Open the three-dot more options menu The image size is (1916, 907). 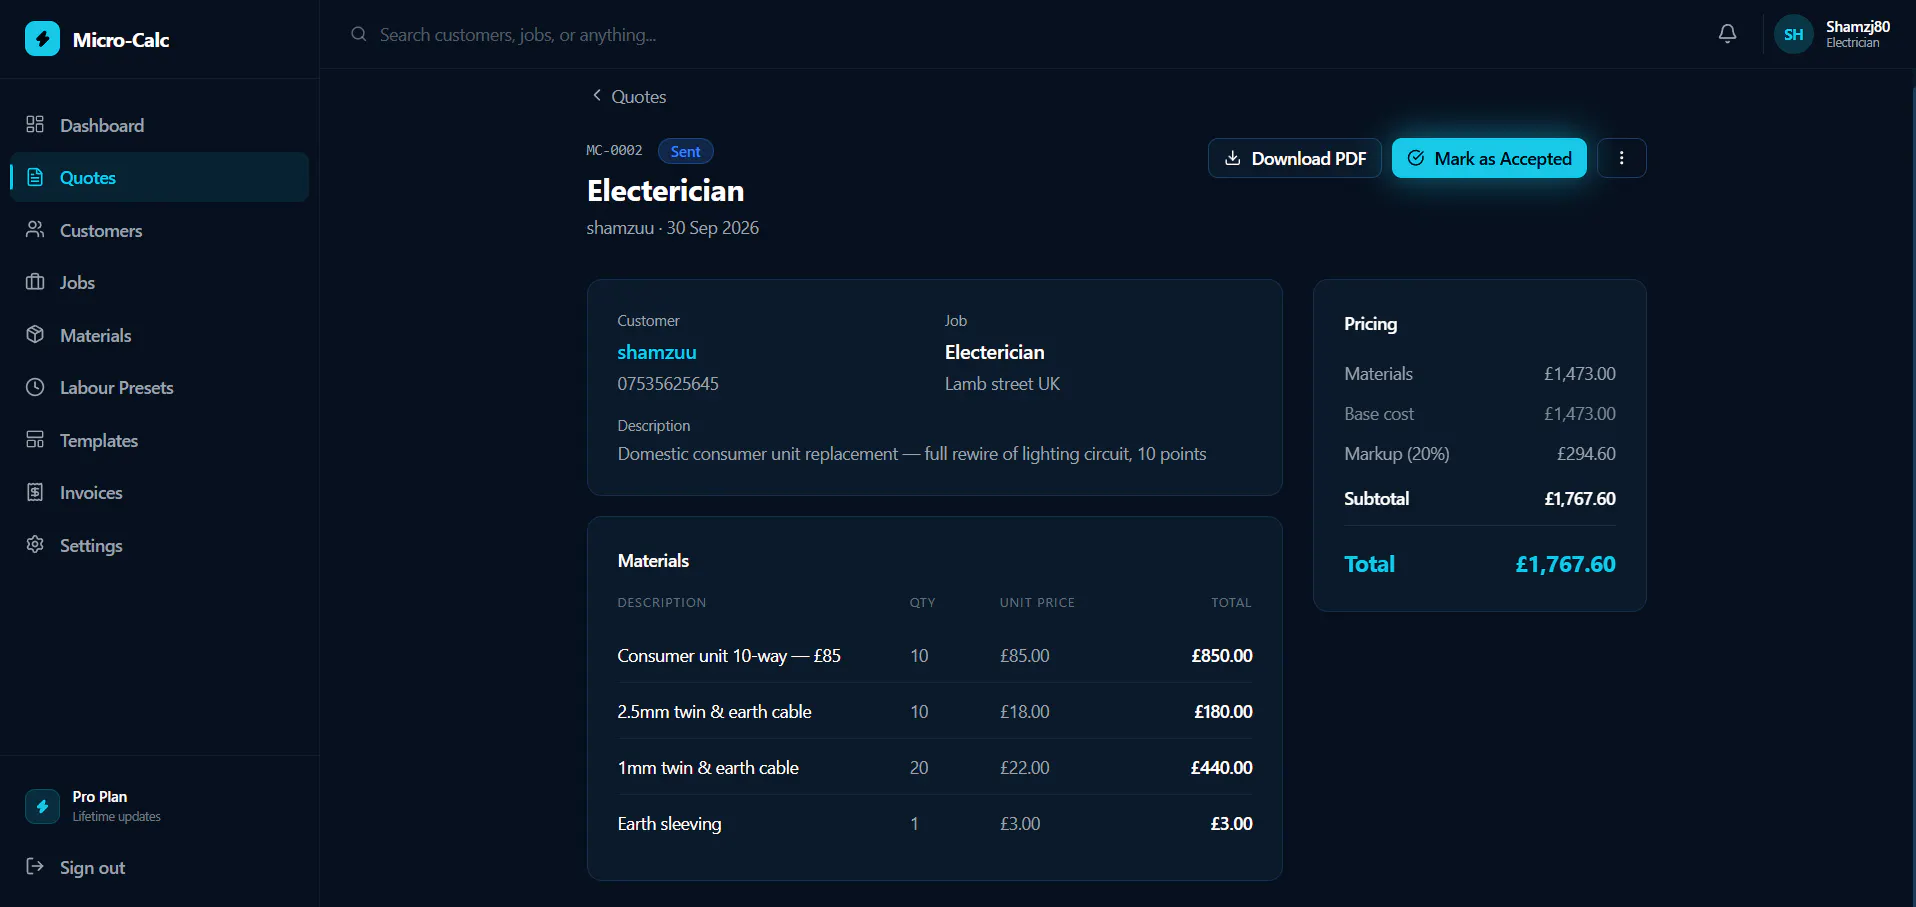tap(1621, 158)
